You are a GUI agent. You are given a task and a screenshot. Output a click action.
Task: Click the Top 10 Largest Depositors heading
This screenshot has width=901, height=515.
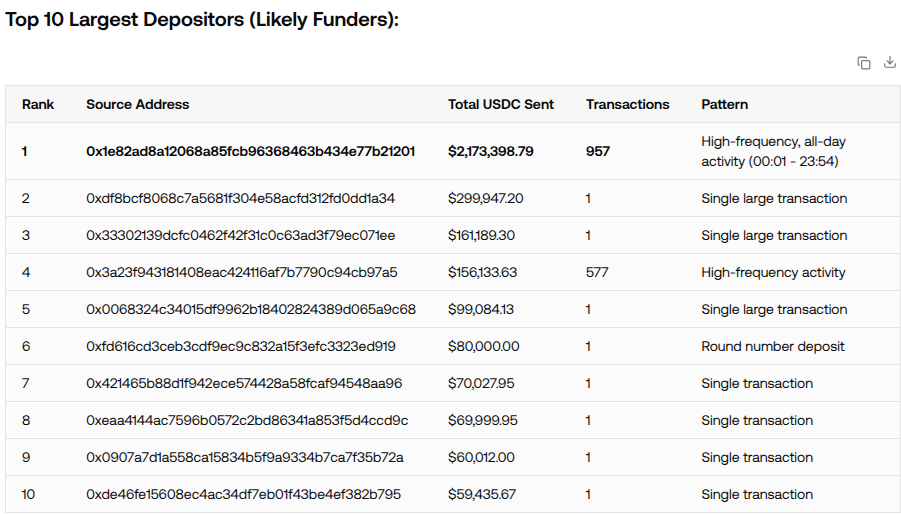(x=202, y=20)
